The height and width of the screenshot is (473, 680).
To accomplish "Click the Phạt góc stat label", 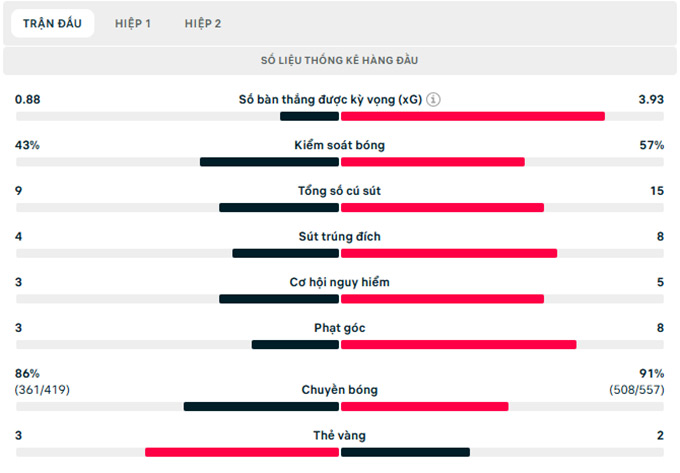I will 340,327.
